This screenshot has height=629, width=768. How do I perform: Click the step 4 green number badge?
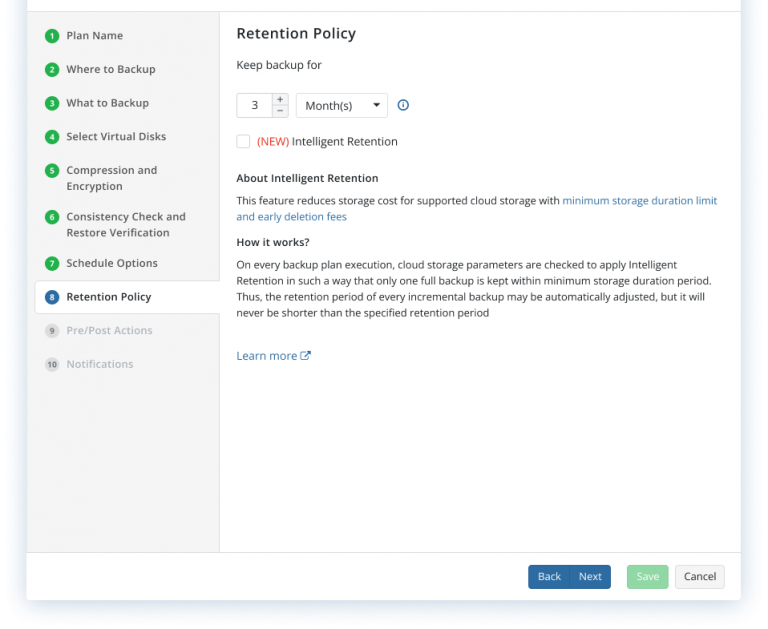click(52, 137)
